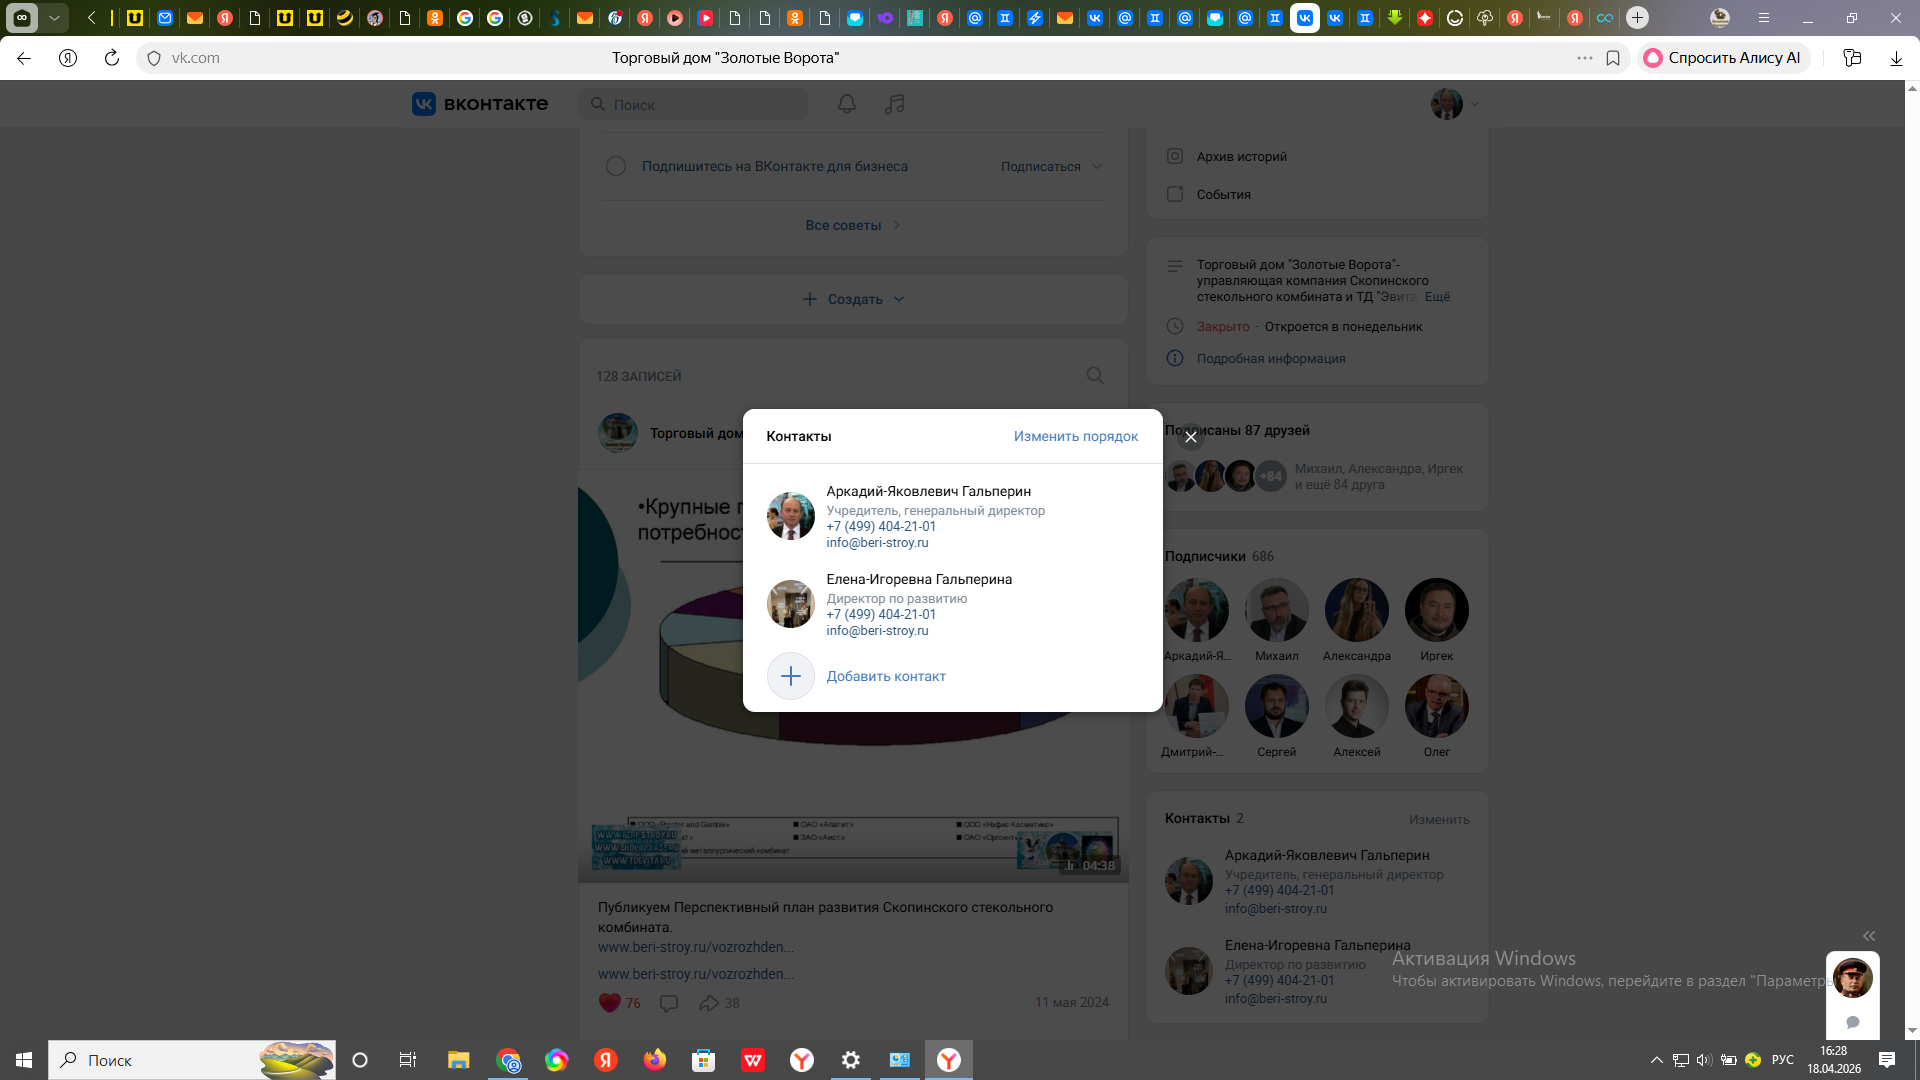Viewport: 1920px width, 1080px height.
Task: Open profile avatar menu in header
Action: pyautogui.click(x=1447, y=104)
